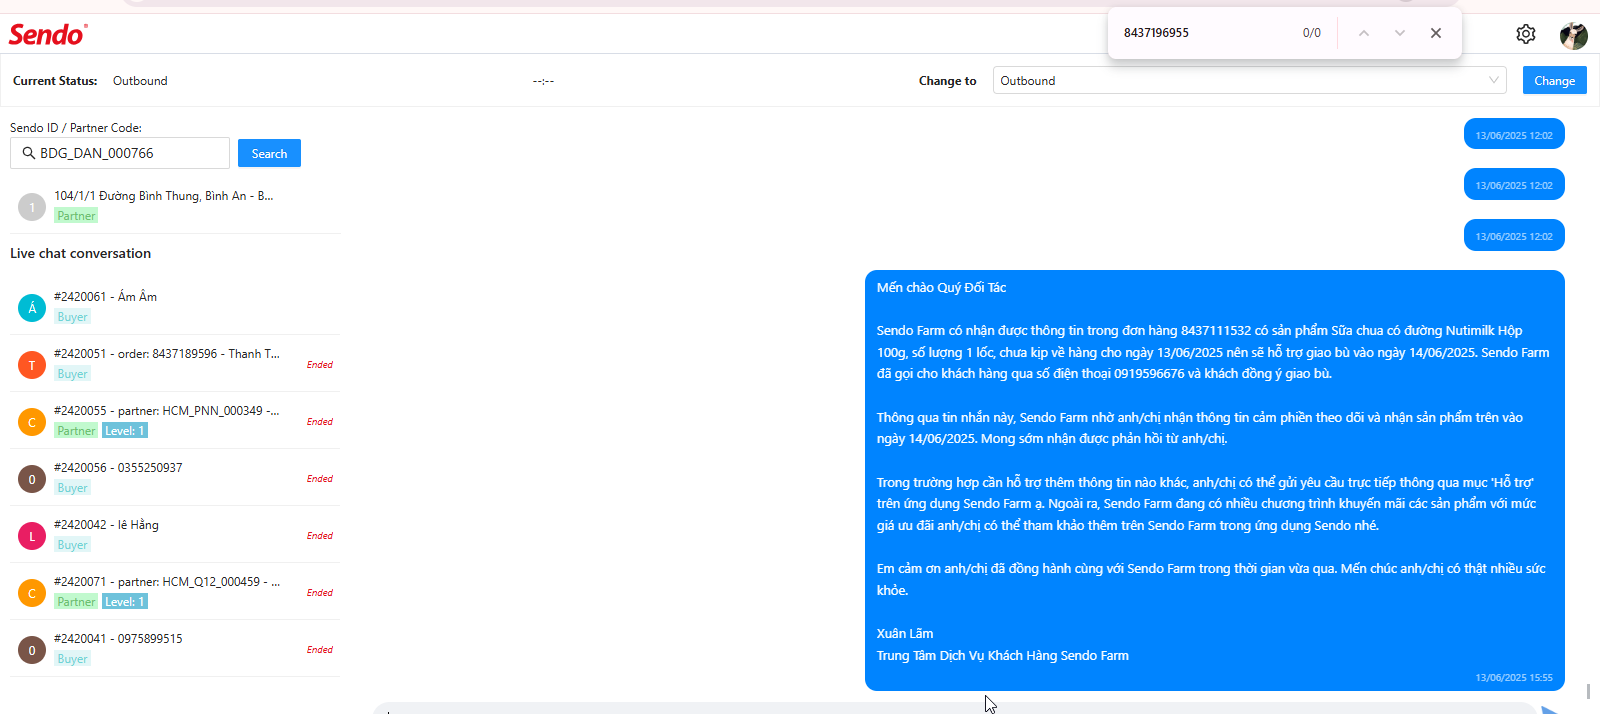
Task: Click the avatar of the HCM_Q12_000459 chat
Action: click(x=32, y=593)
